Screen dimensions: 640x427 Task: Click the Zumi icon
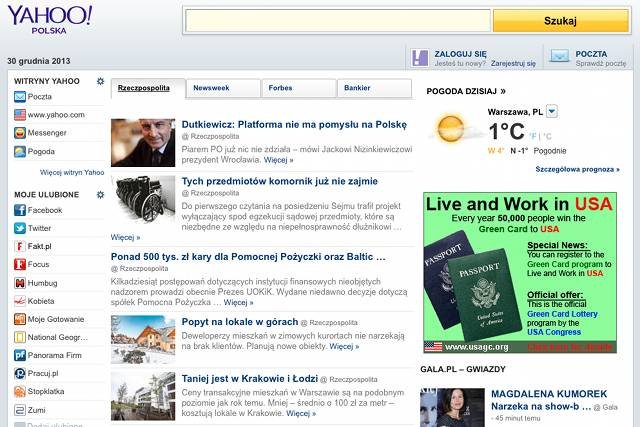(20, 410)
